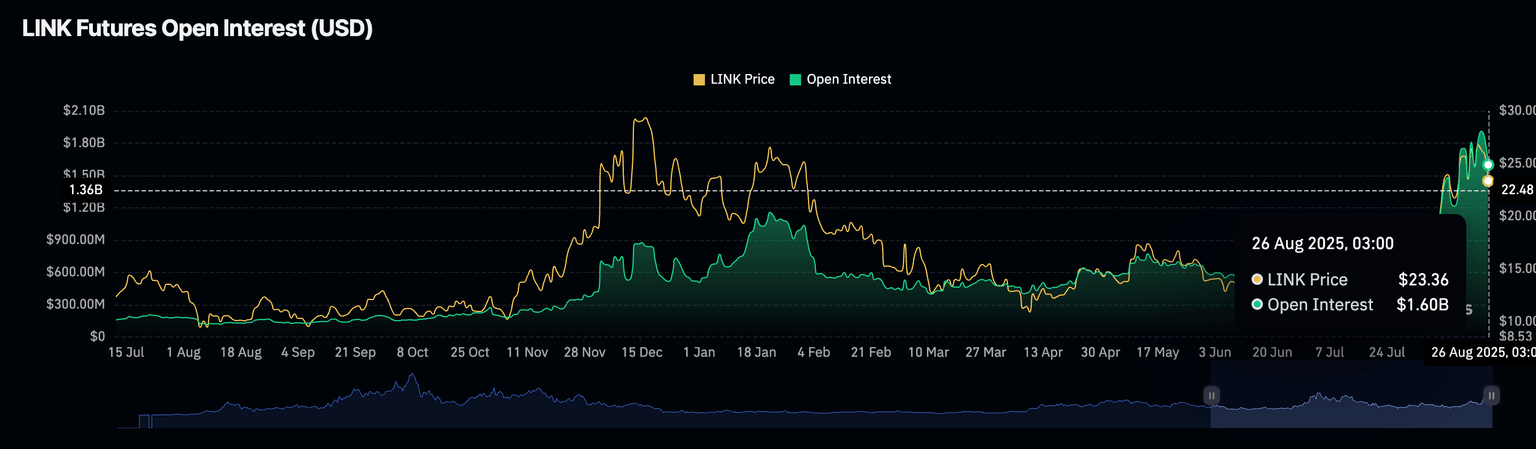The height and width of the screenshot is (449, 1536).
Task: Toggle the Open Interest green legend swatch
Action: tap(795, 79)
